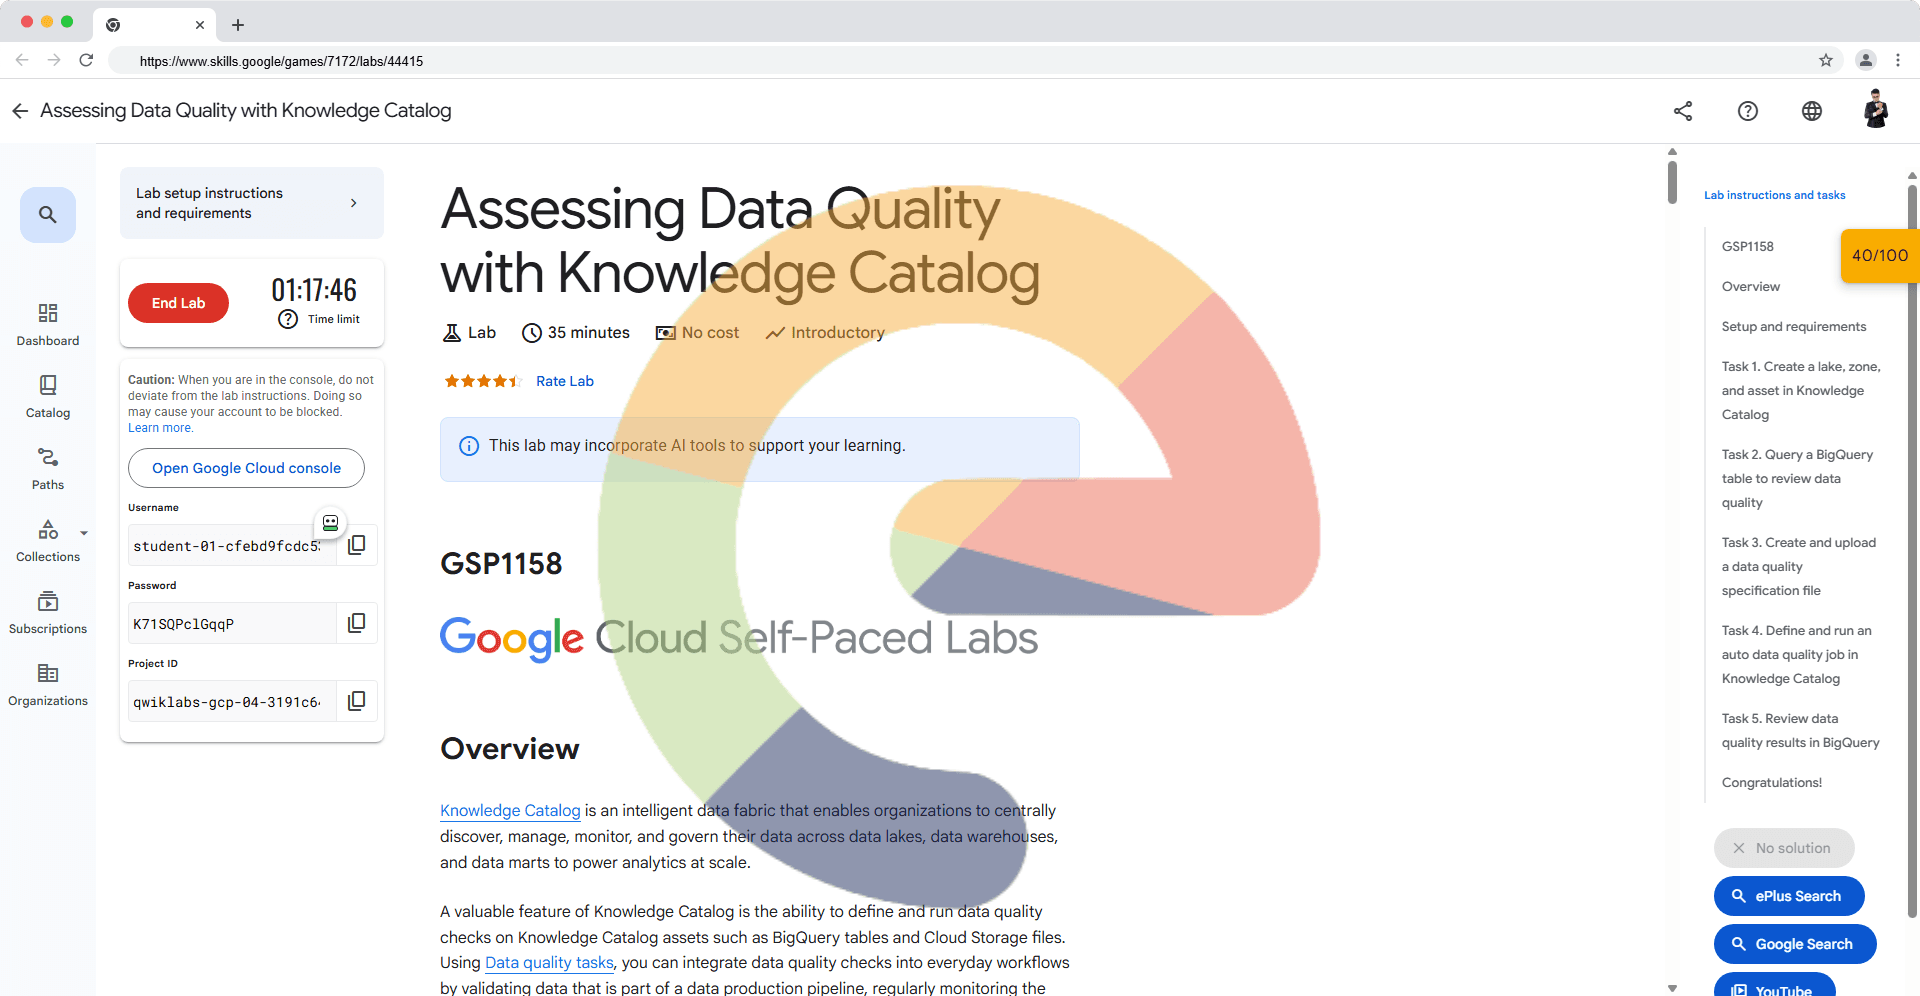1920x996 pixels.
Task: Click the End Lab button
Action: (x=178, y=303)
